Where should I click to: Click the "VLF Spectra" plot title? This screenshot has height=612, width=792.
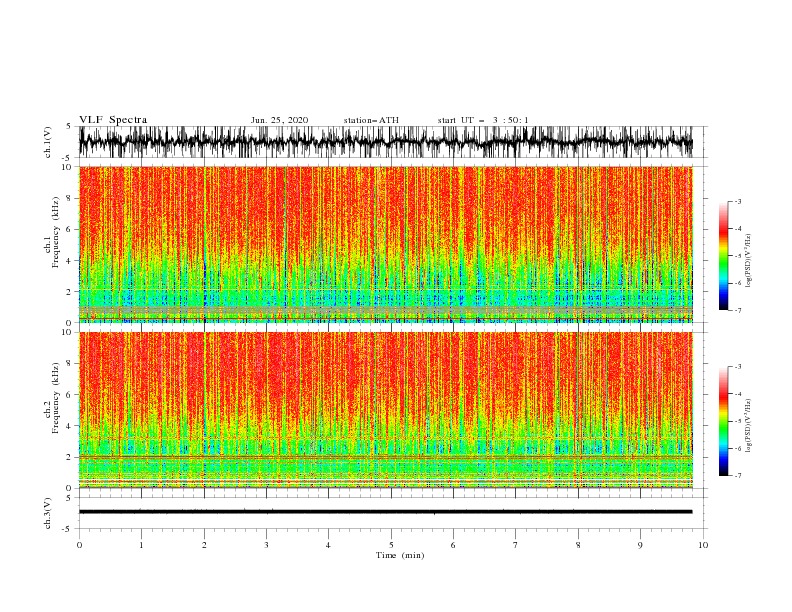point(113,120)
